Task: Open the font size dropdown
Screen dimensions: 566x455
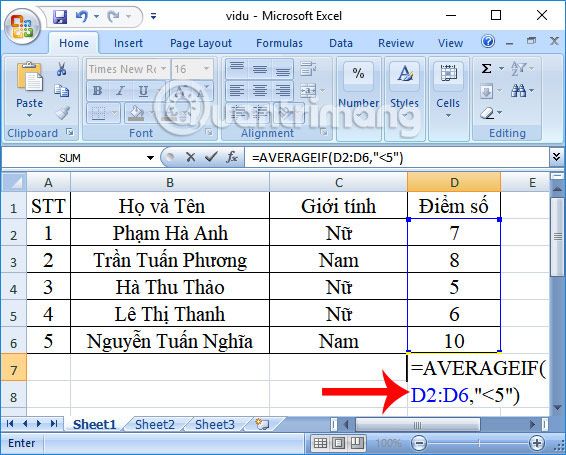Action: pos(206,69)
